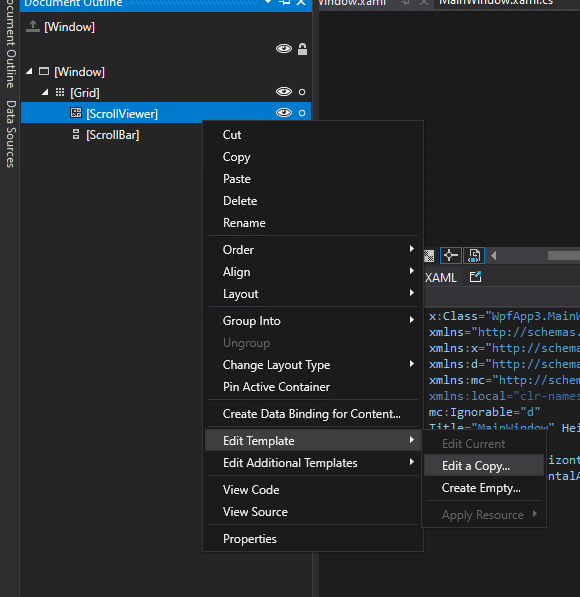Click the designer horizontal scrollbar left arrow
This screenshot has height=597, width=580.
[x=494, y=255]
